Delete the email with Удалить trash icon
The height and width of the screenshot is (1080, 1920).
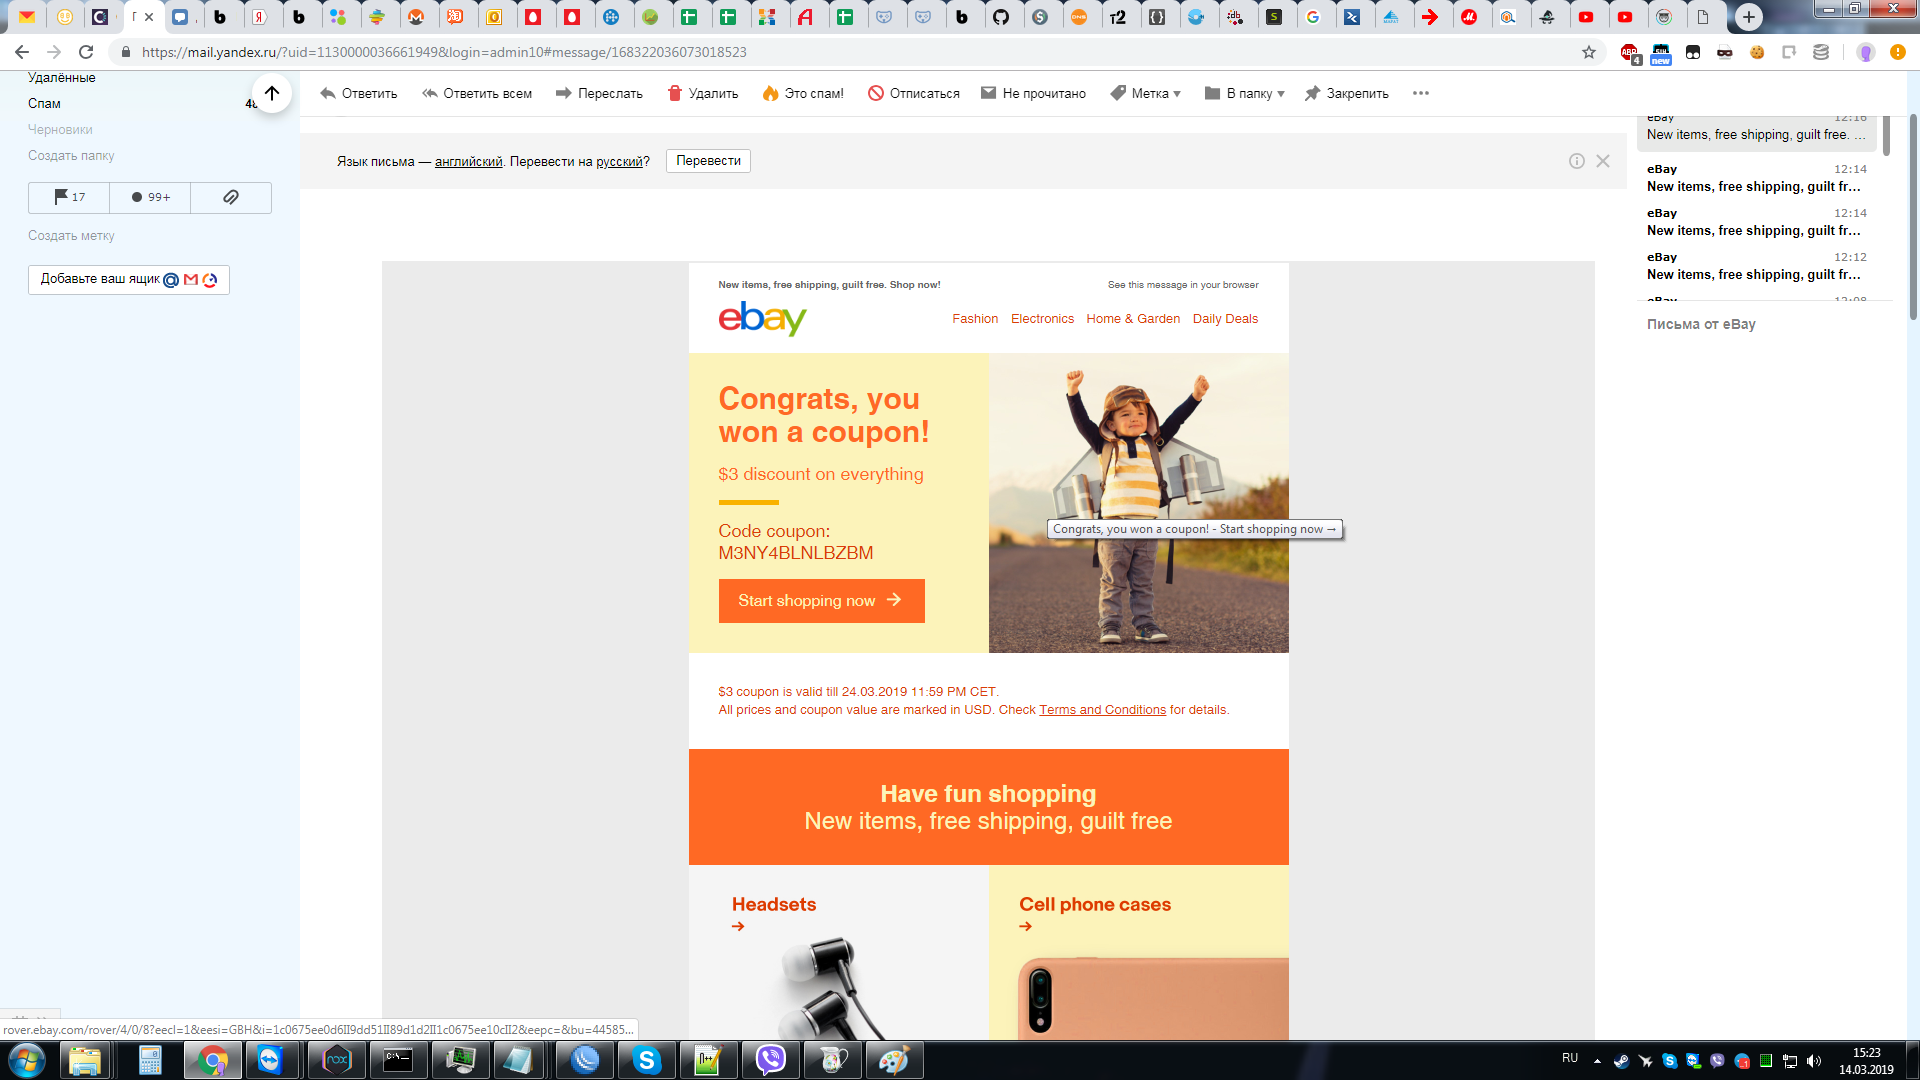tap(675, 93)
